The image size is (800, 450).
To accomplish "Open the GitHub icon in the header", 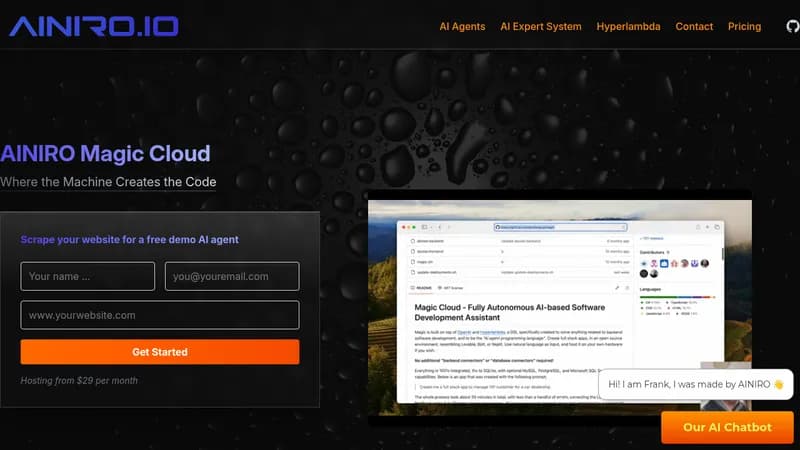I will [793, 26].
